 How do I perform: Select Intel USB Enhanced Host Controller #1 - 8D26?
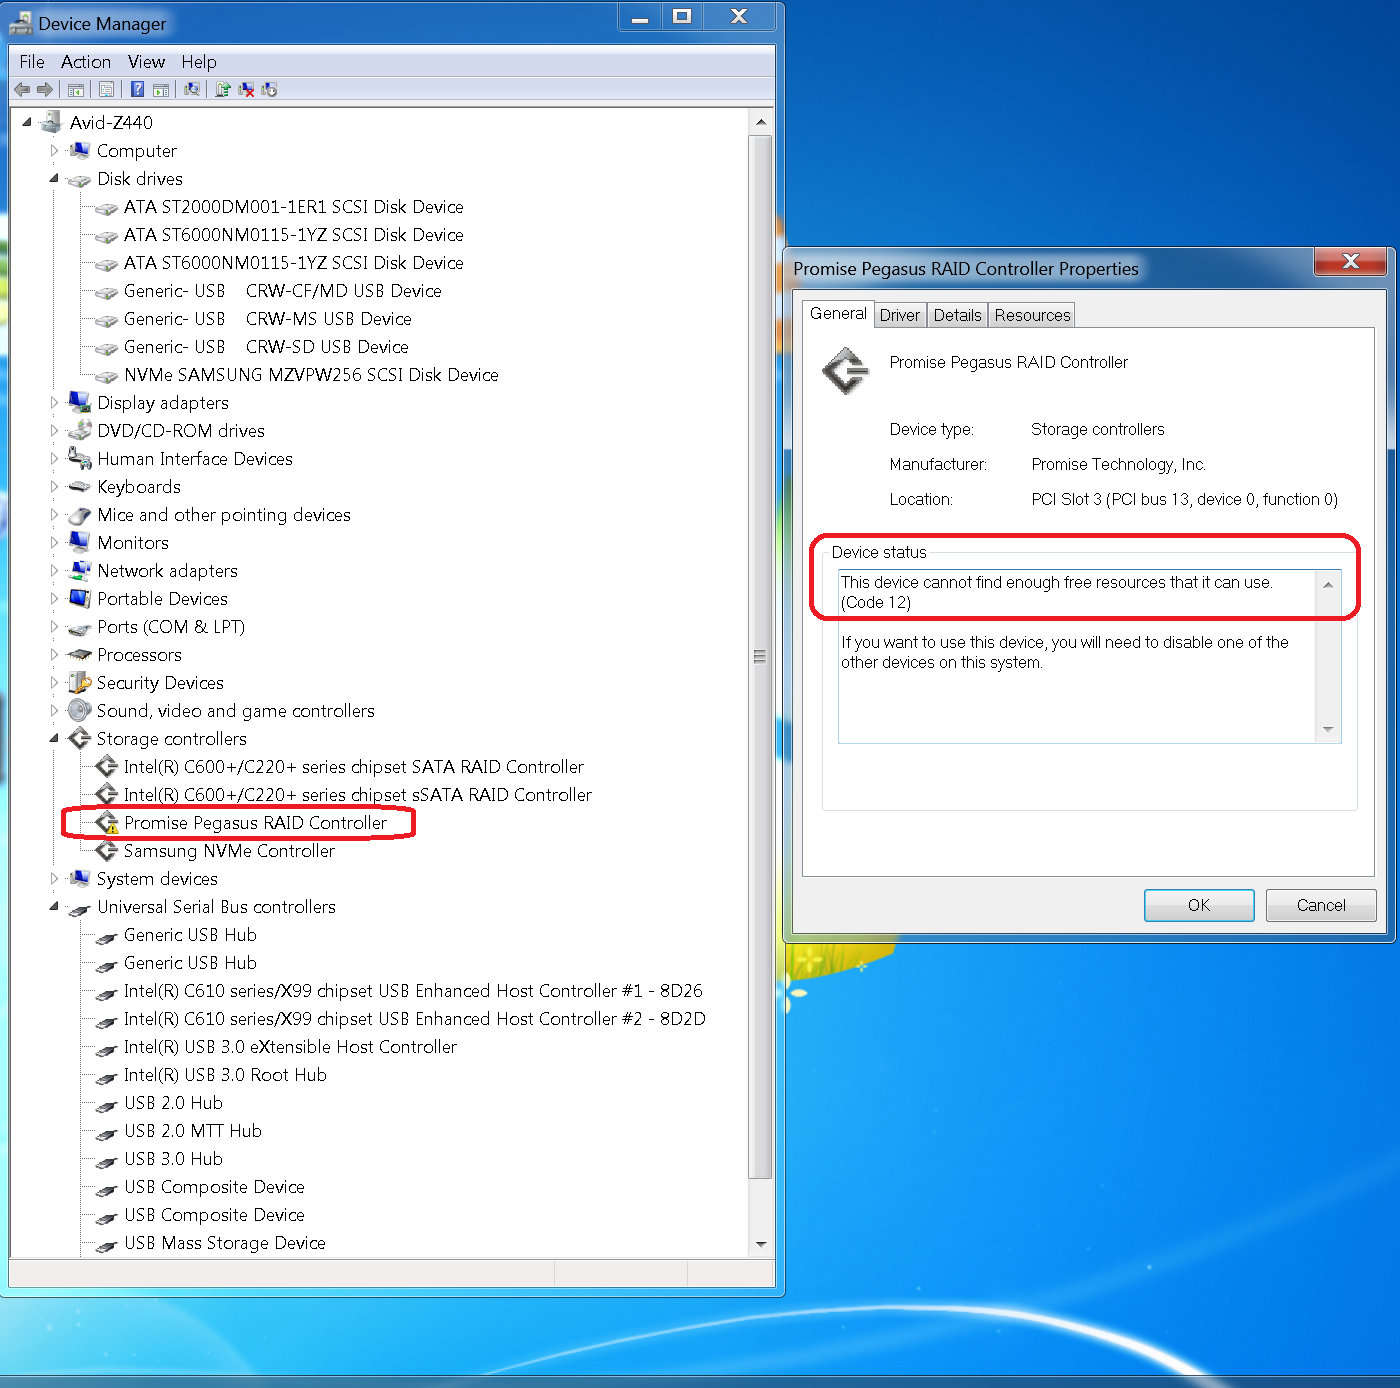[x=413, y=991]
